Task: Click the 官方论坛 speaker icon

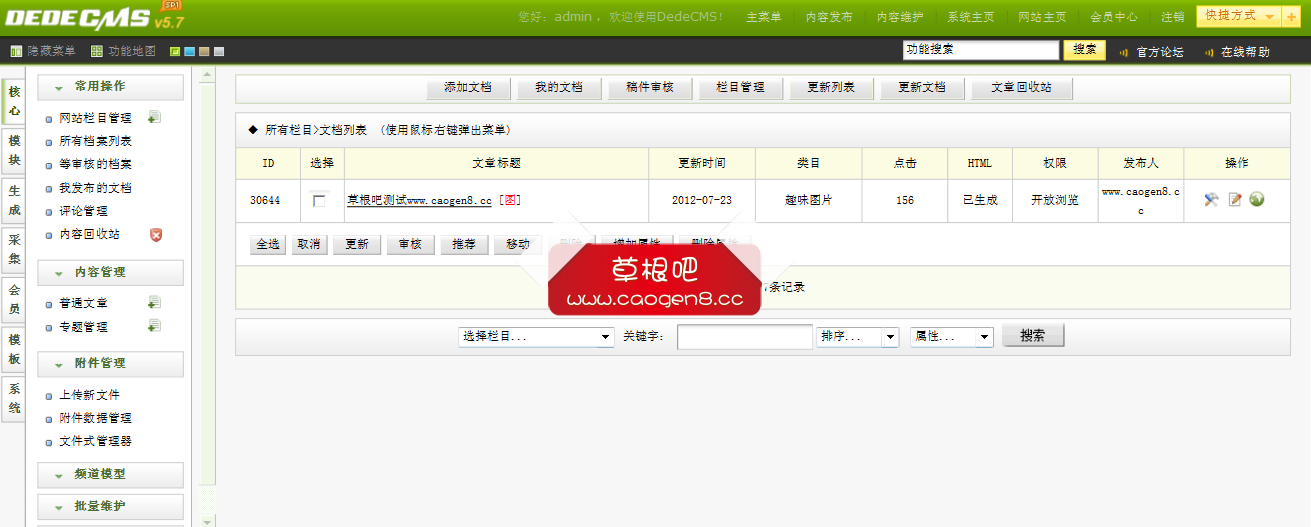Action: point(1124,52)
